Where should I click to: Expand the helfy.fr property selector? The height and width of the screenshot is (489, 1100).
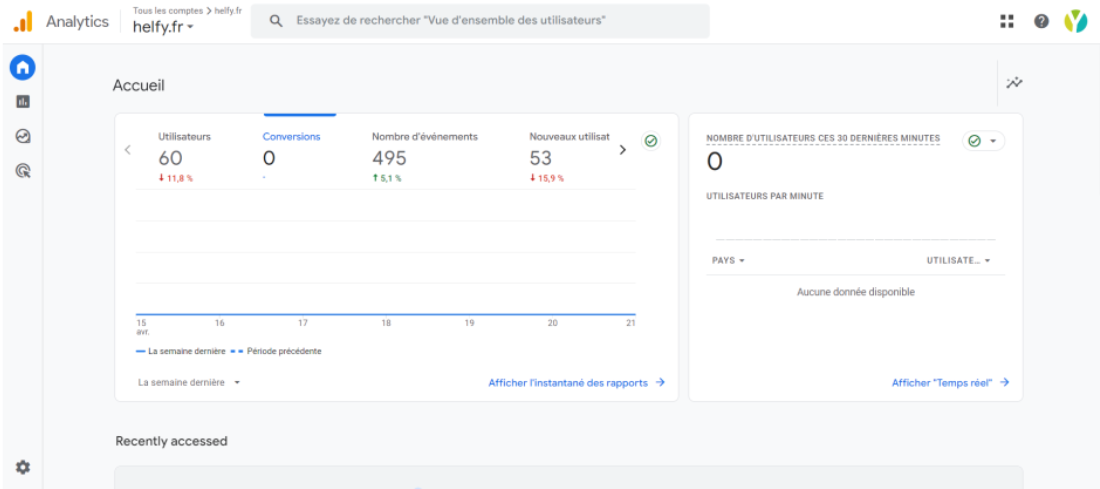pos(163,27)
